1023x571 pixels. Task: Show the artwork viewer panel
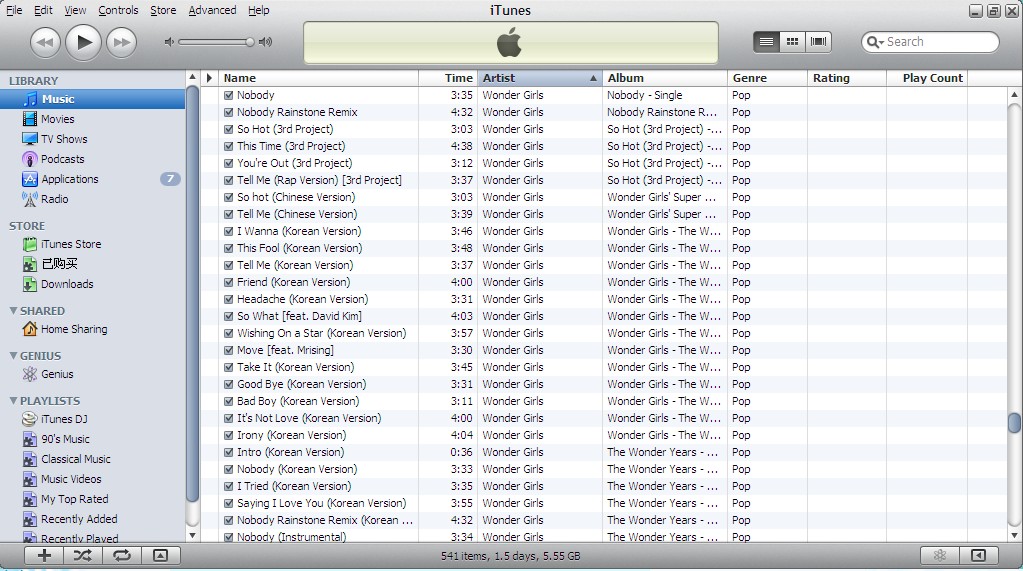(x=160, y=555)
